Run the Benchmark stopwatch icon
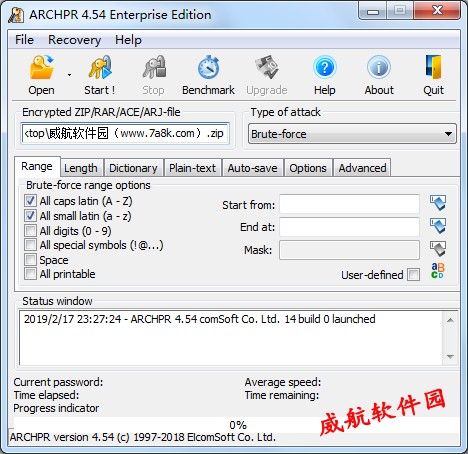Viewport: 468px width, 454px height. point(208,68)
